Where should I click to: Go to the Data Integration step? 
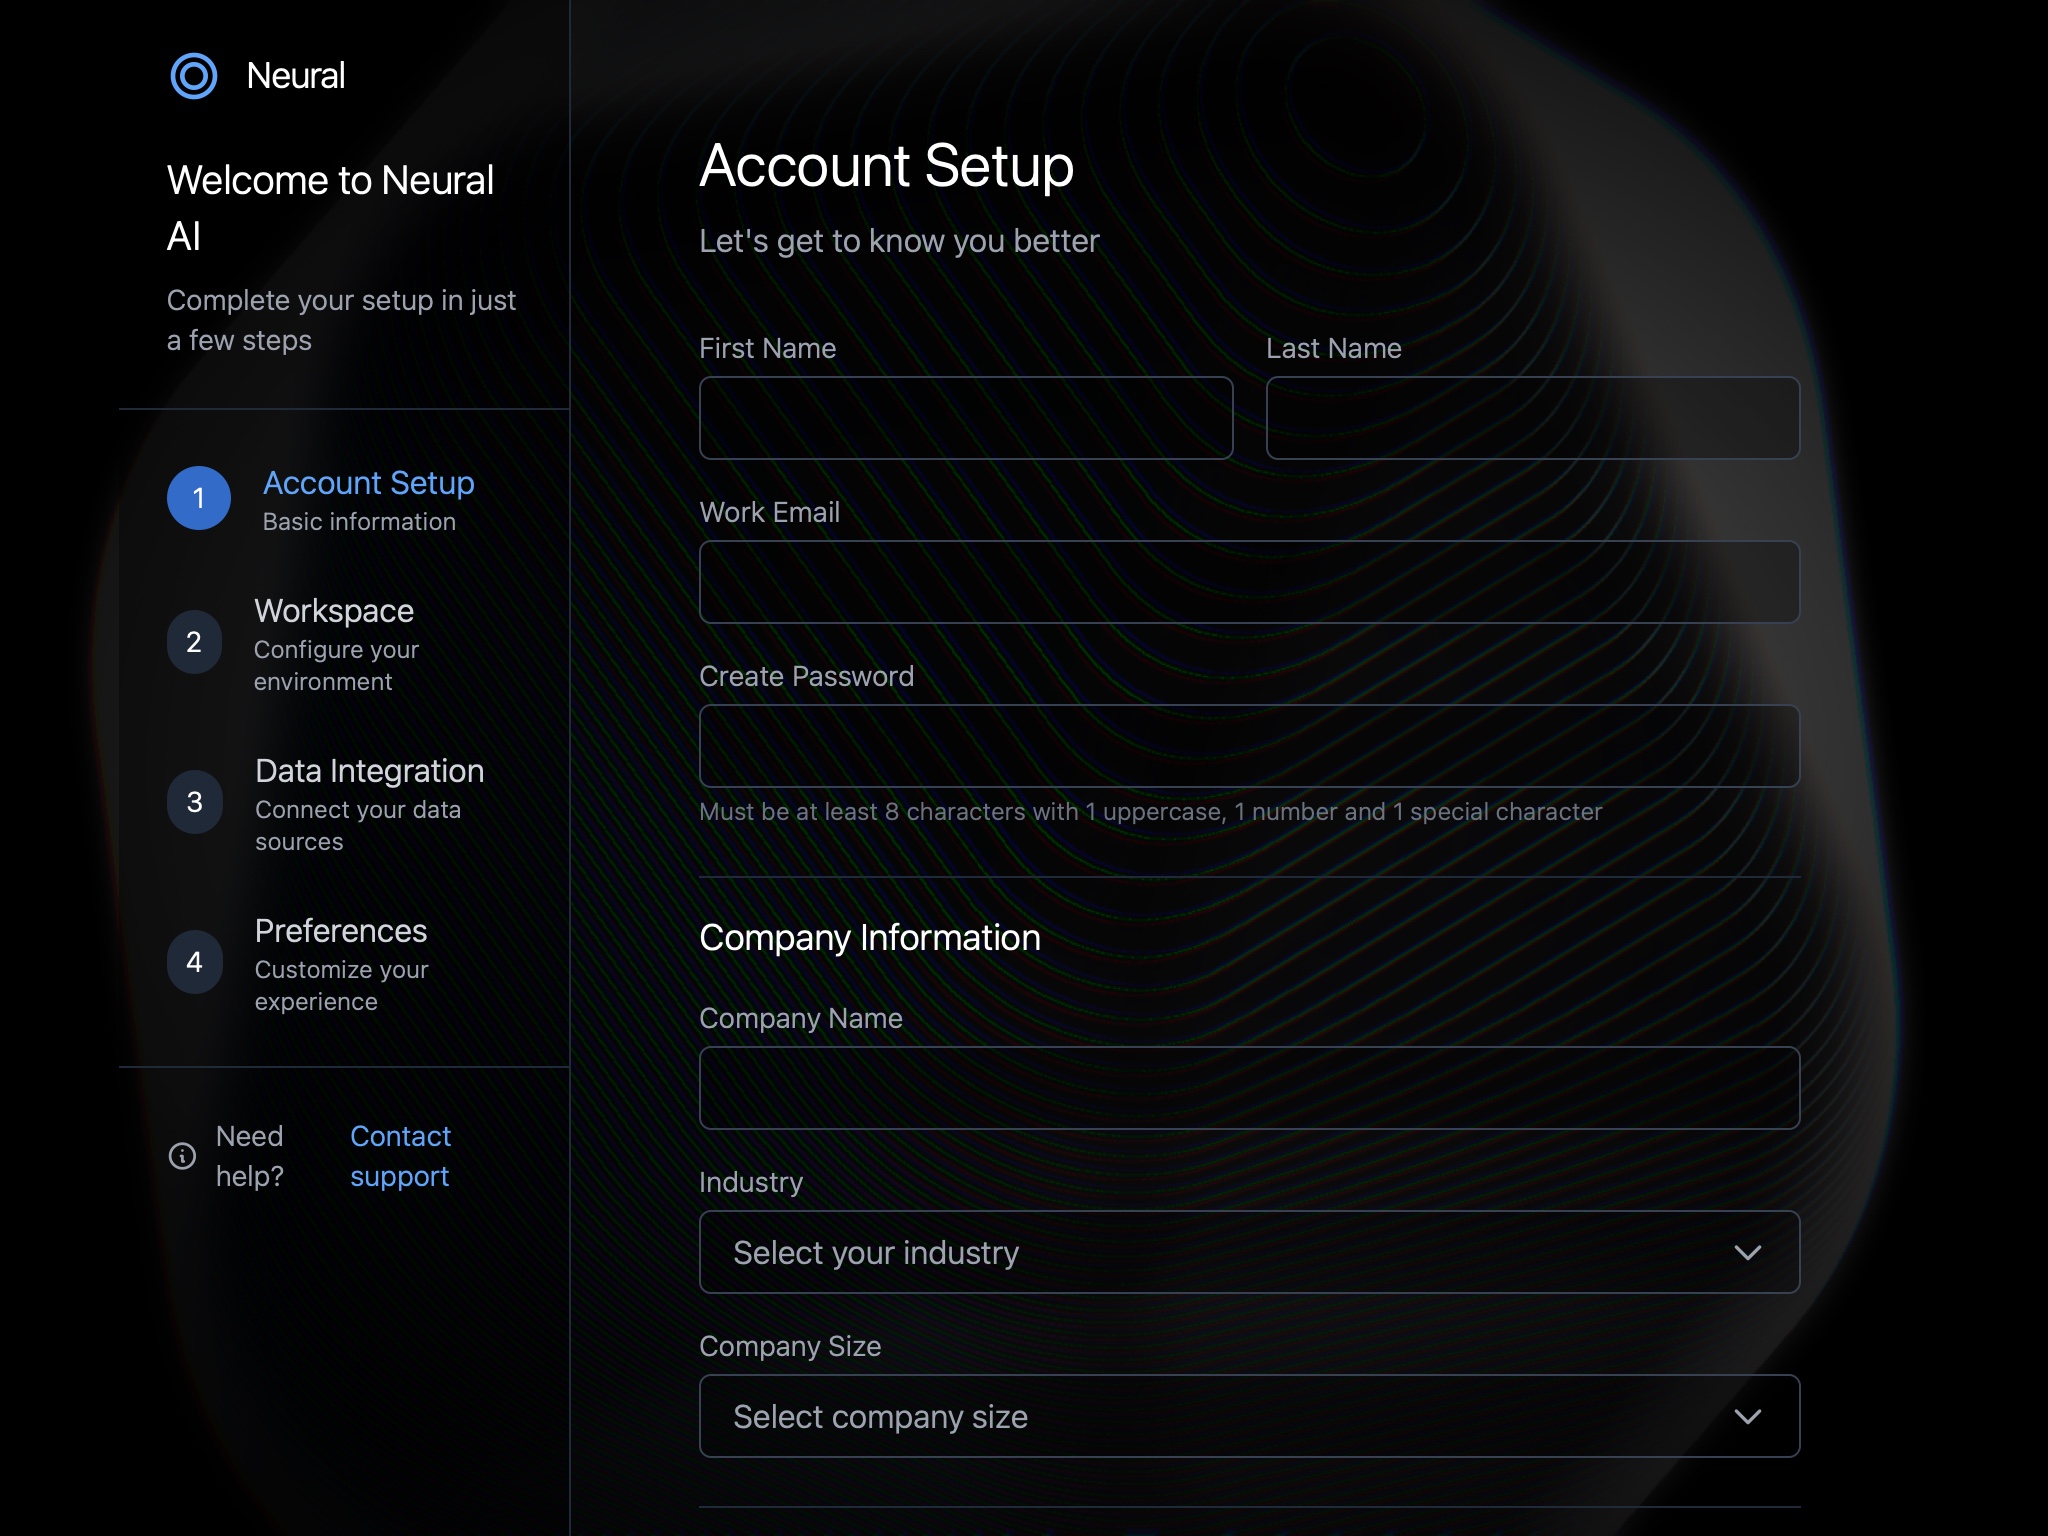point(369,771)
